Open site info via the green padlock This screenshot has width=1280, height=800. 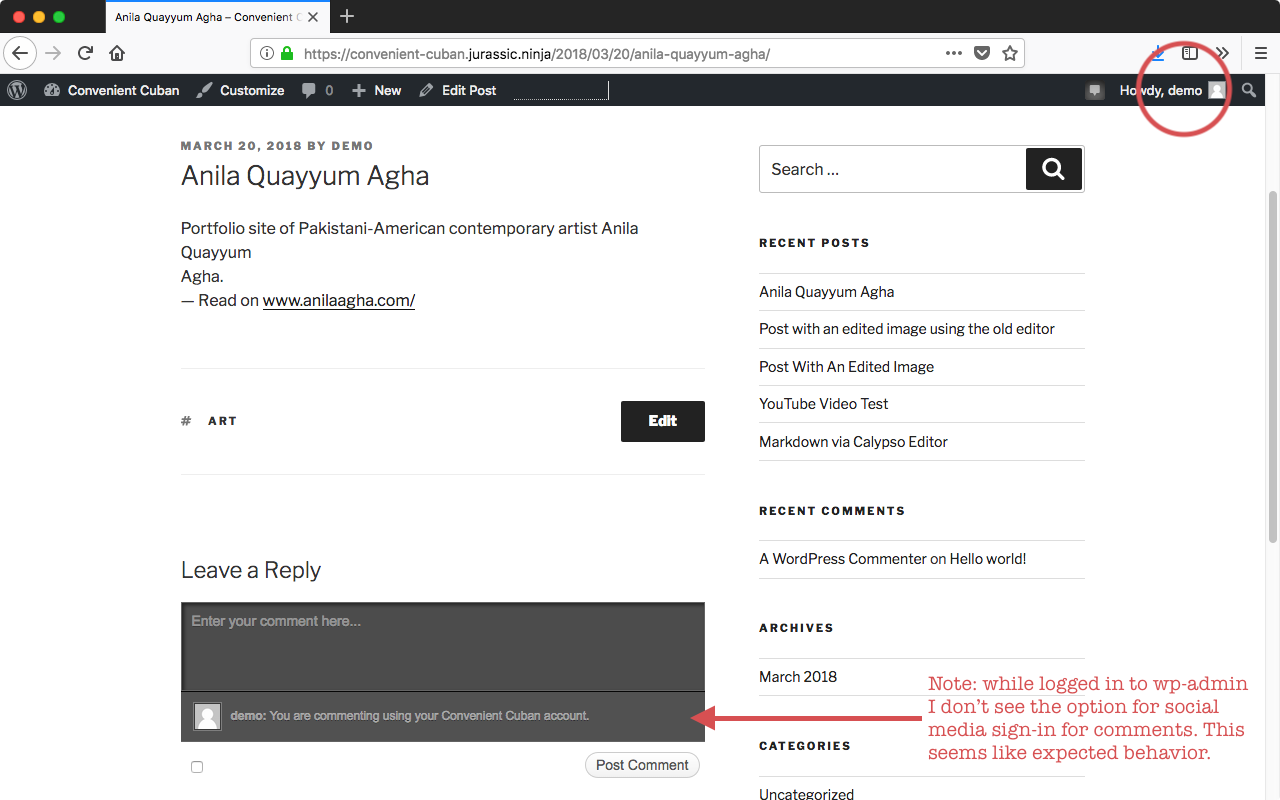(x=287, y=54)
